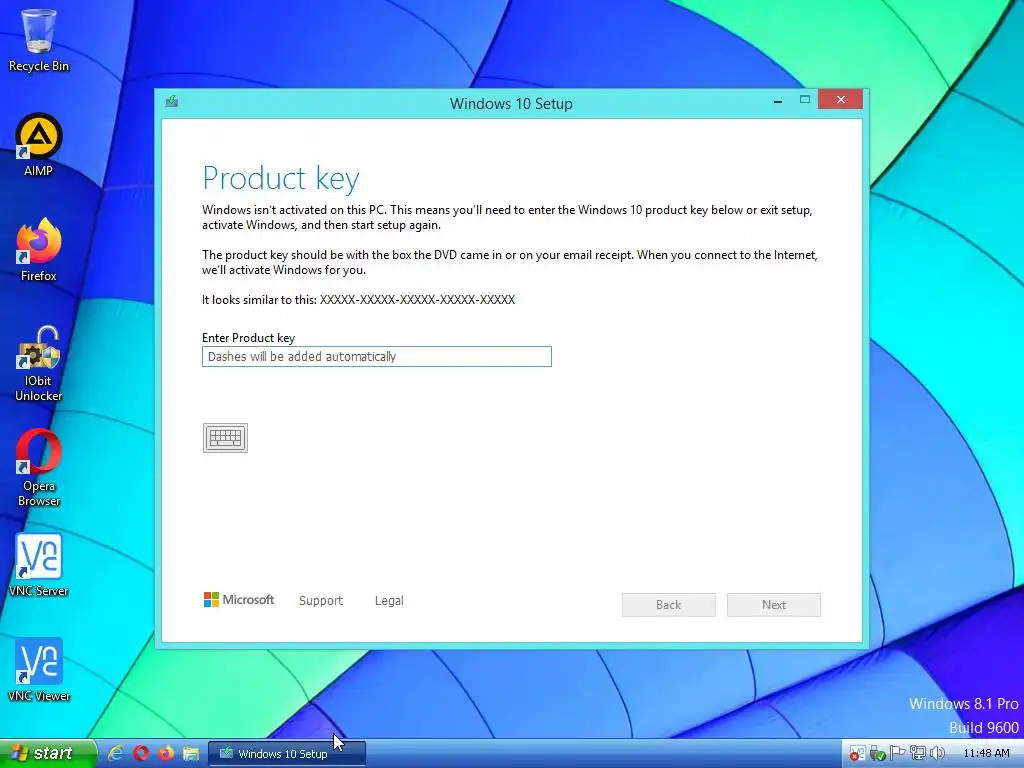Image resolution: width=1024 pixels, height=768 pixels.
Task: Click the Microsoft logo in Setup footer
Action: [x=239, y=600]
